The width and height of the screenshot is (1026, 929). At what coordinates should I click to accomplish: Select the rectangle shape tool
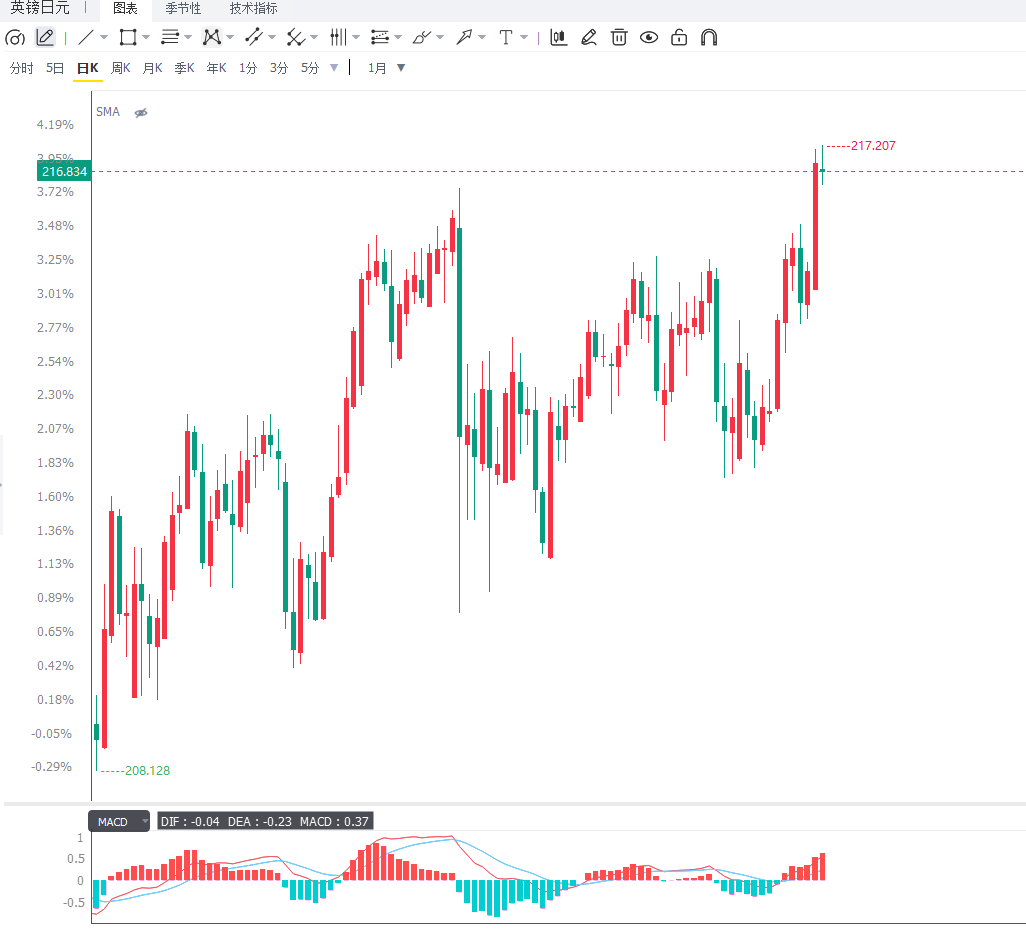[x=128, y=37]
